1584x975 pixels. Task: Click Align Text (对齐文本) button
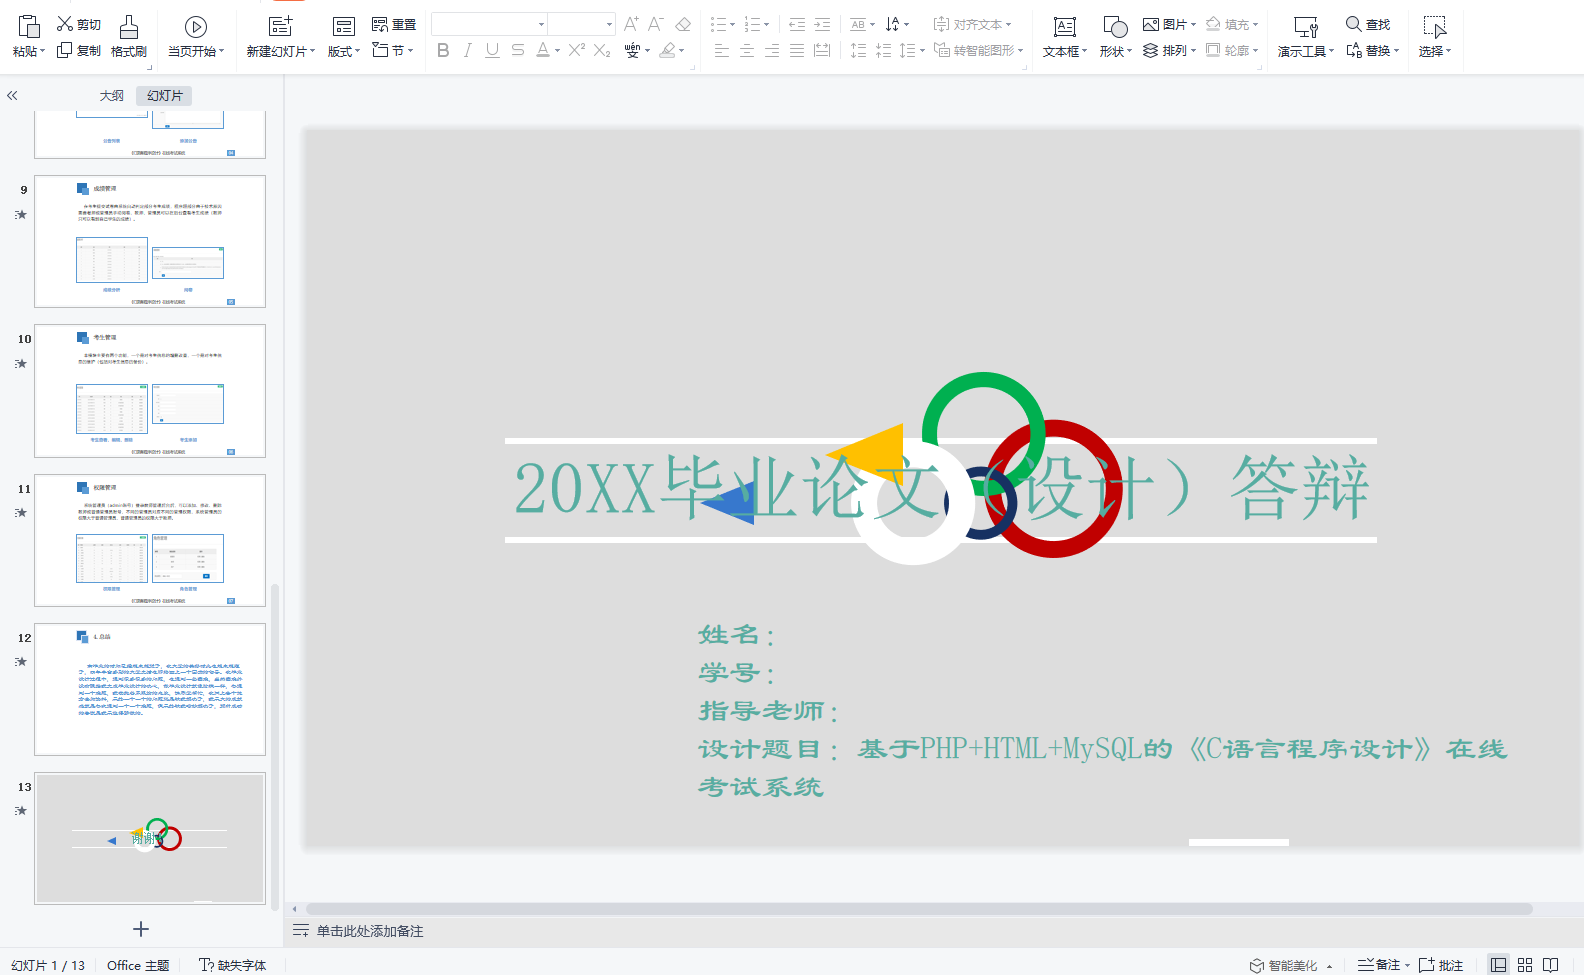pyautogui.click(x=972, y=24)
